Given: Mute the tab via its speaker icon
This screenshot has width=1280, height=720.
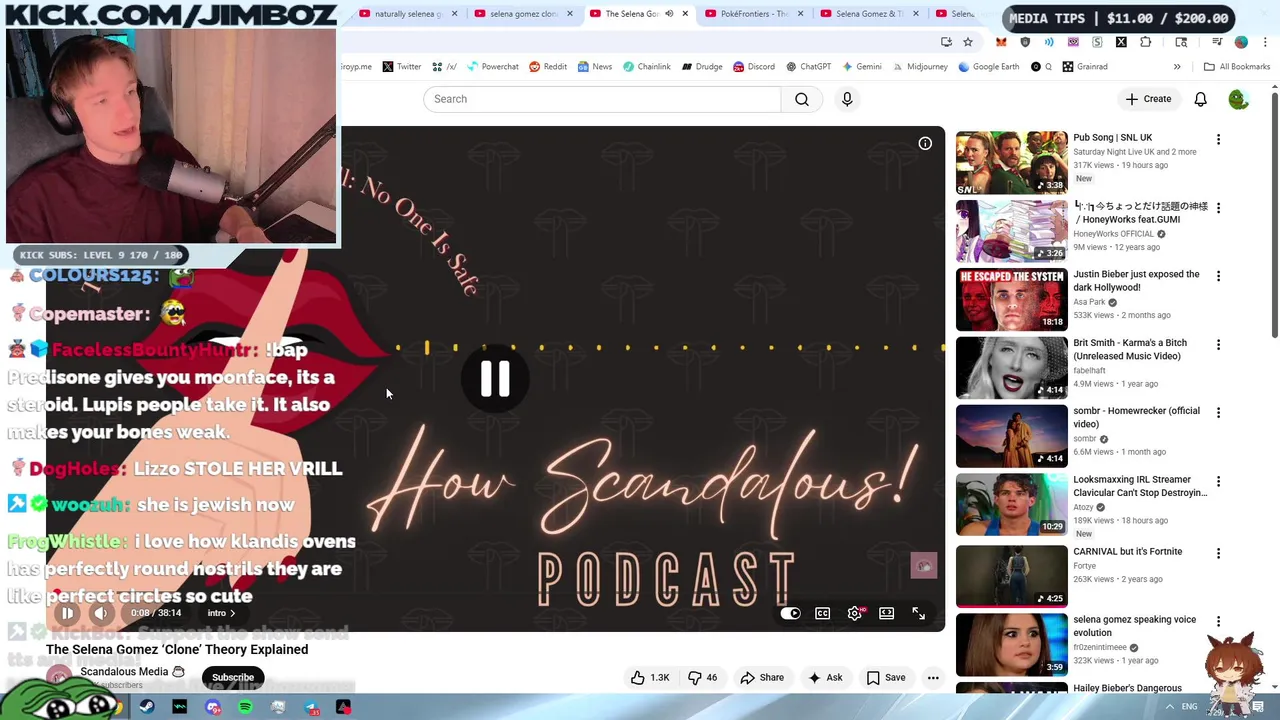Looking at the screenshot, I should pyautogui.click(x=669, y=14).
